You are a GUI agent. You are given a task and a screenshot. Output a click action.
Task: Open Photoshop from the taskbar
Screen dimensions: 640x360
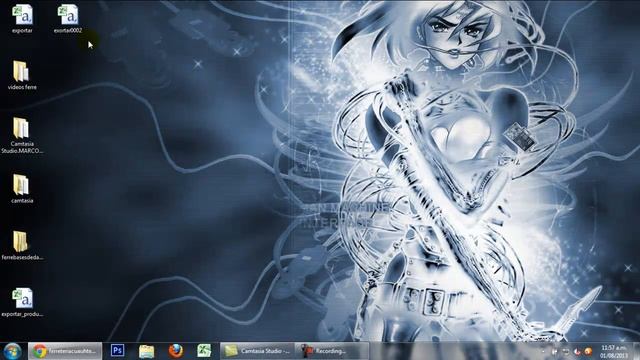pos(118,351)
